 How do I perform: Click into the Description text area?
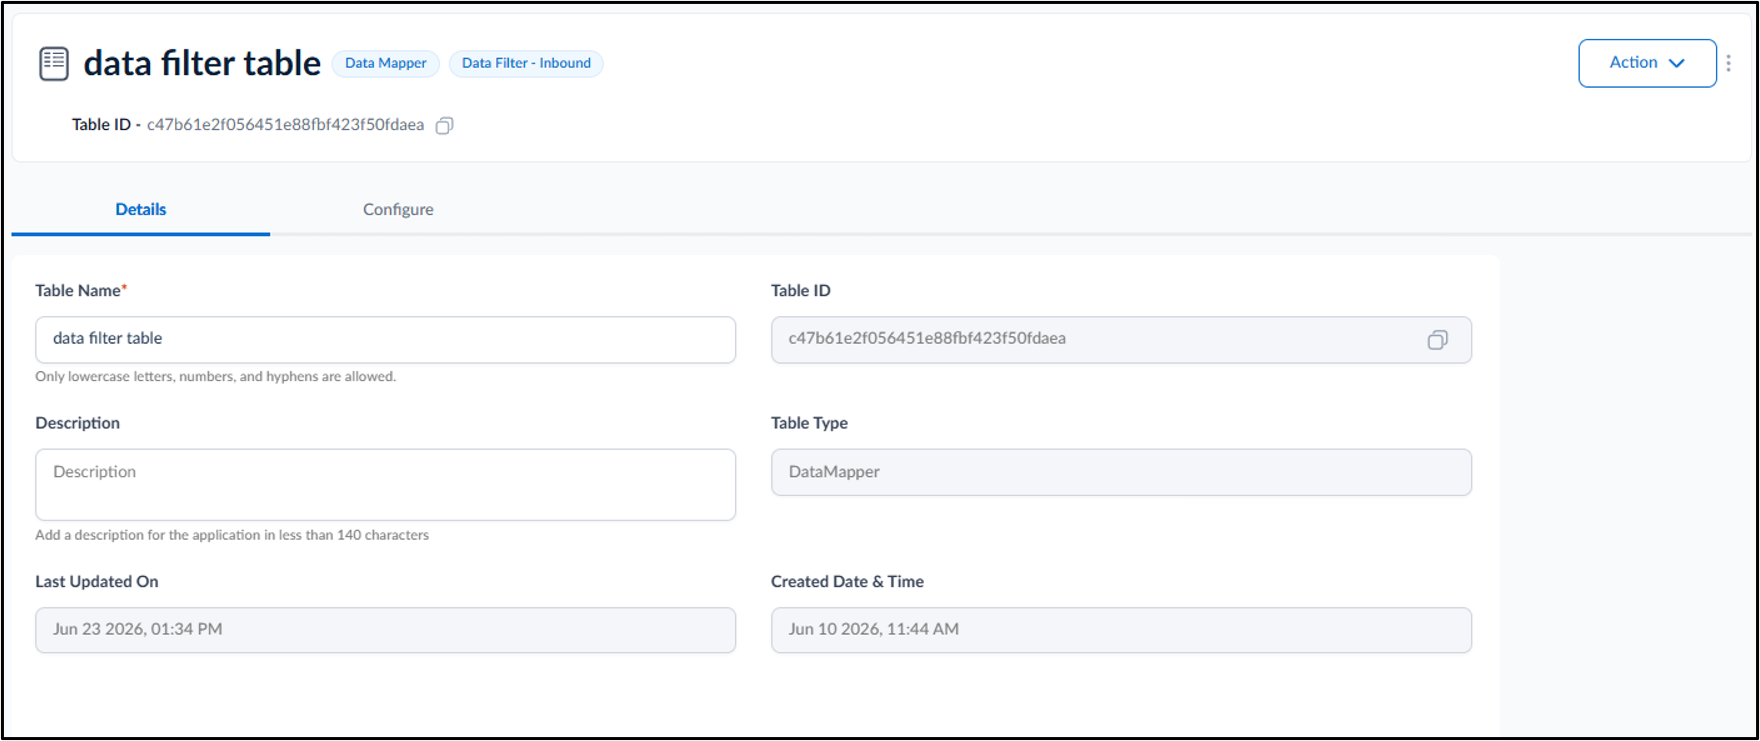click(x=385, y=484)
